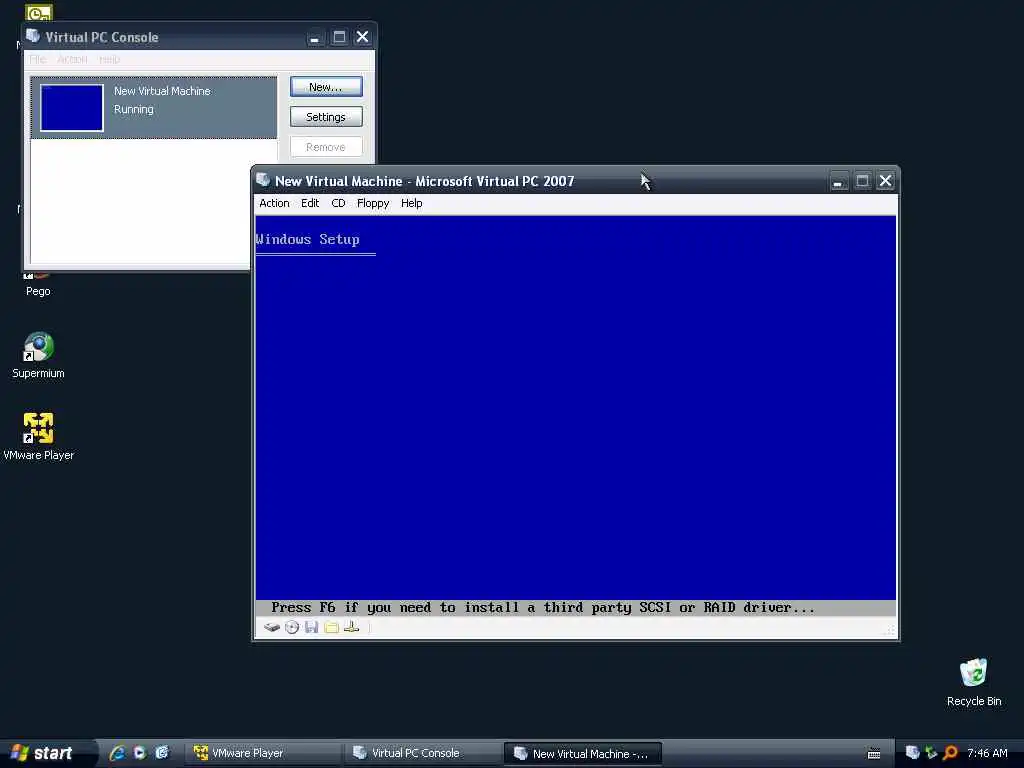
Task: Click the orange magnifier tray icon
Action: pos(950,753)
